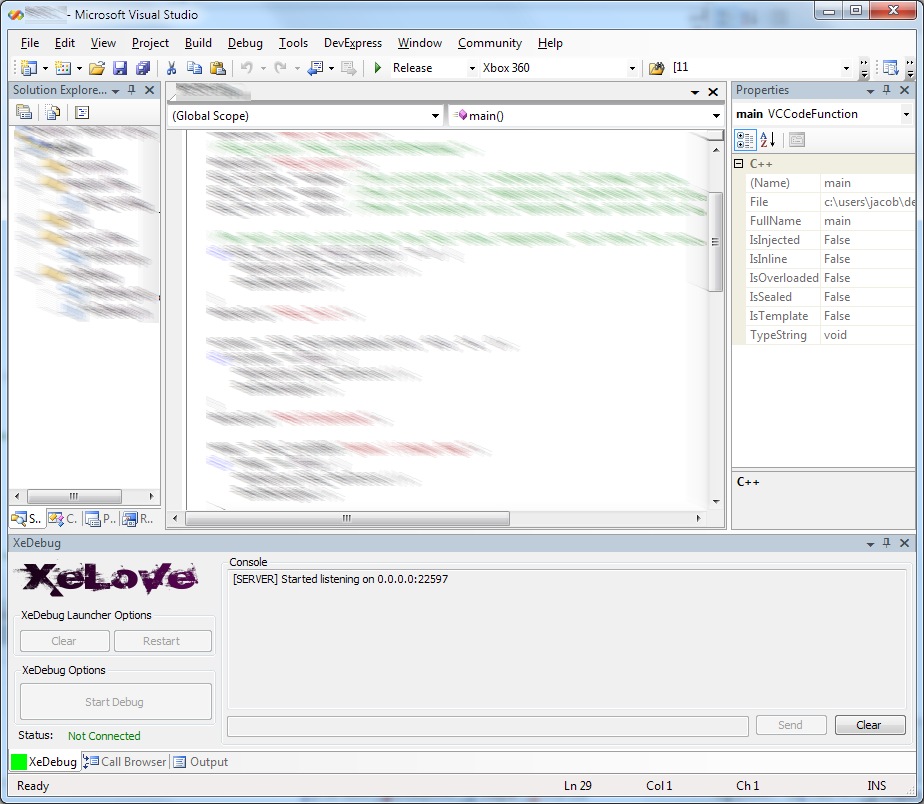Click the Open File folder icon
The height and width of the screenshot is (804, 924).
[97, 68]
